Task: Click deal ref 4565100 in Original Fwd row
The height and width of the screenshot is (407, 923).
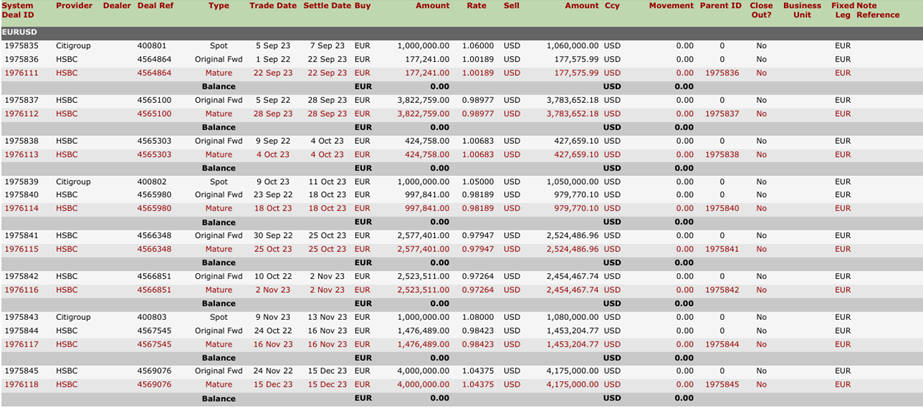Action: tap(154, 100)
